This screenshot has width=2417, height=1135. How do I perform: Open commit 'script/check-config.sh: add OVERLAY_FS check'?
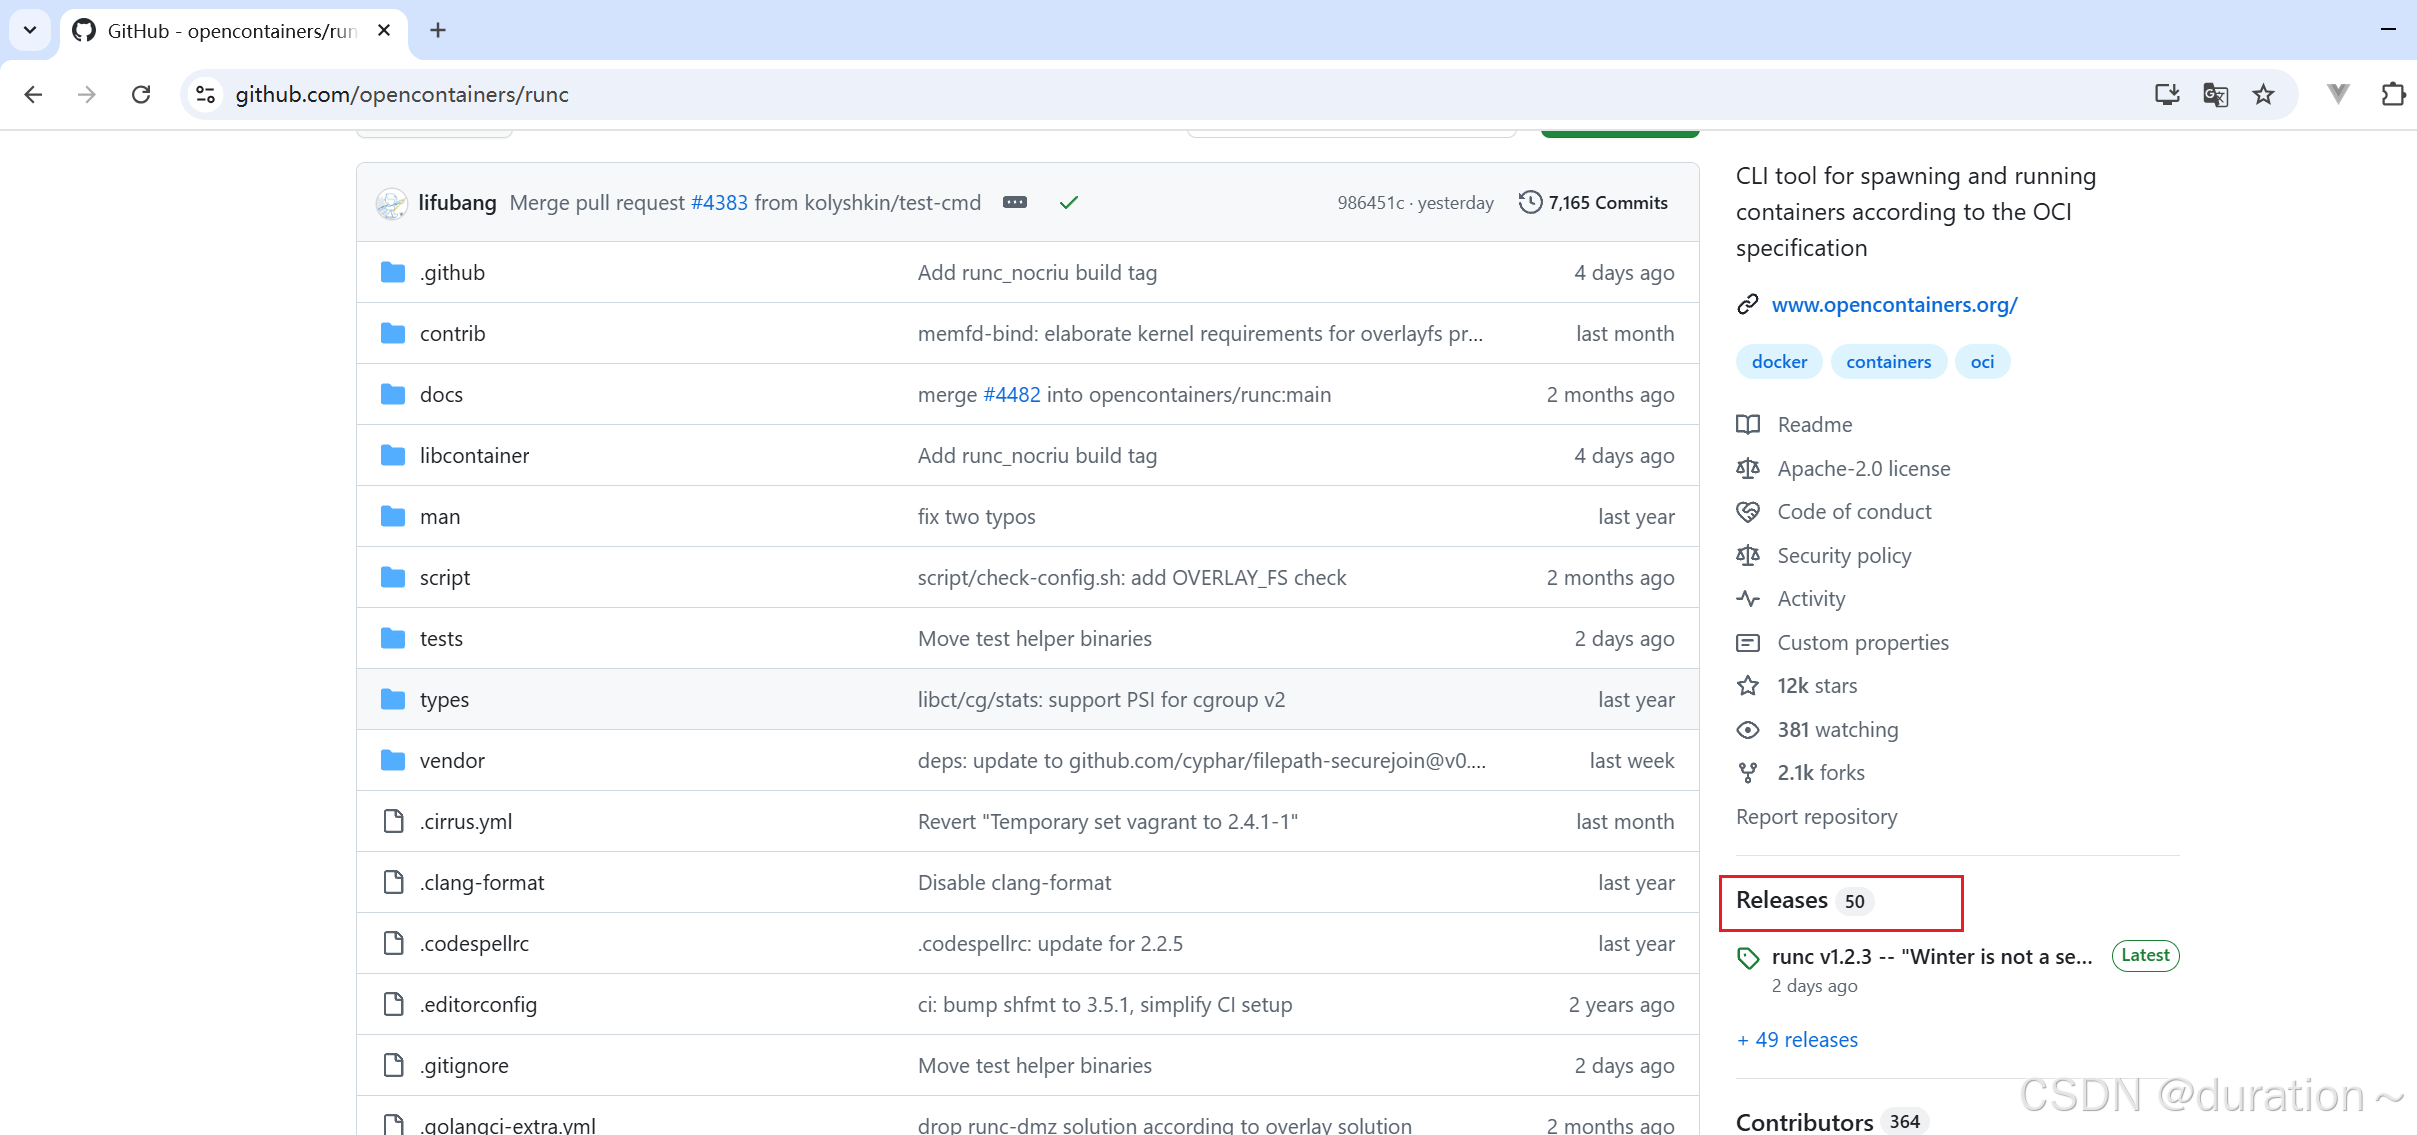click(1132, 577)
